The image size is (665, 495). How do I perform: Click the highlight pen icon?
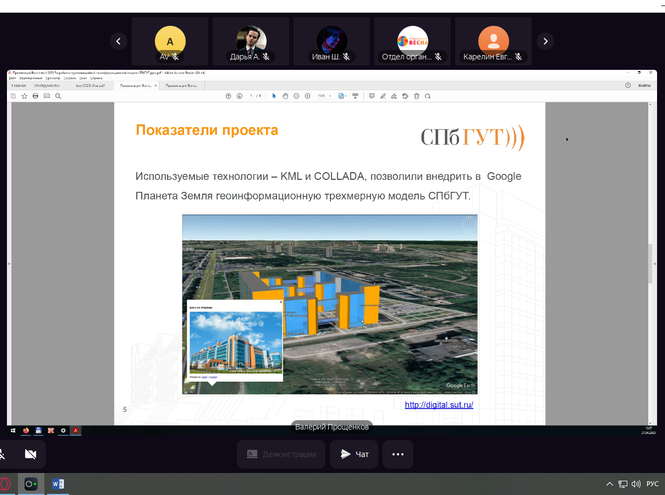click(383, 96)
